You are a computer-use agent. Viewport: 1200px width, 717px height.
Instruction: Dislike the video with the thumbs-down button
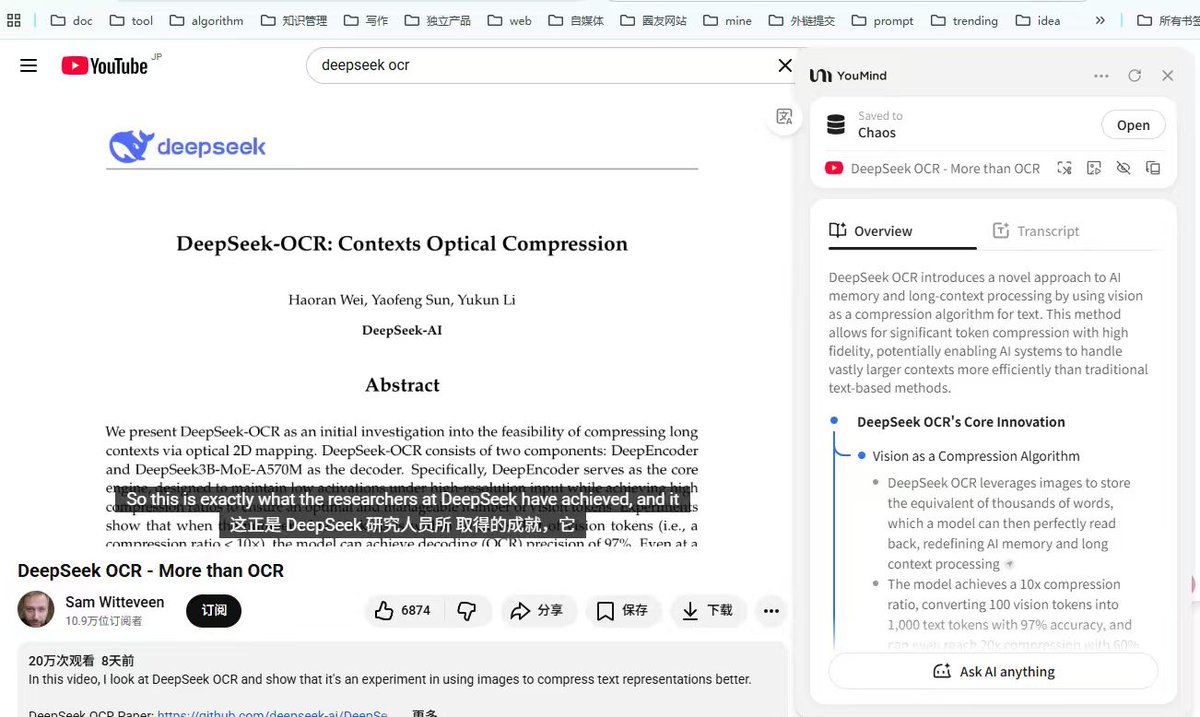coord(466,610)
